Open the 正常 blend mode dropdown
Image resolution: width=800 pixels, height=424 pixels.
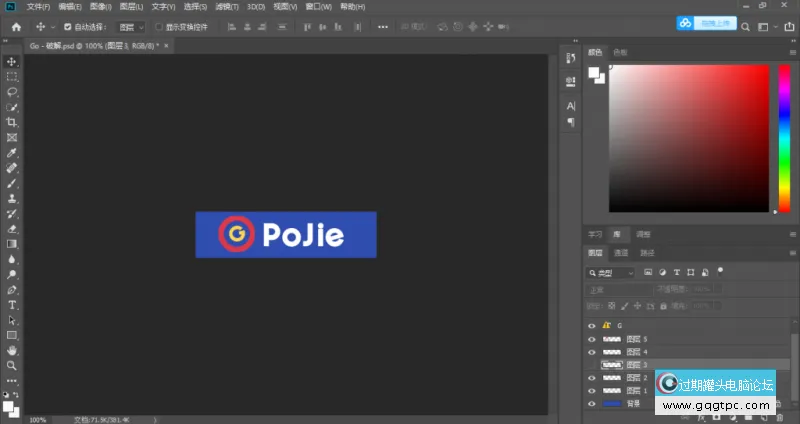619,290
